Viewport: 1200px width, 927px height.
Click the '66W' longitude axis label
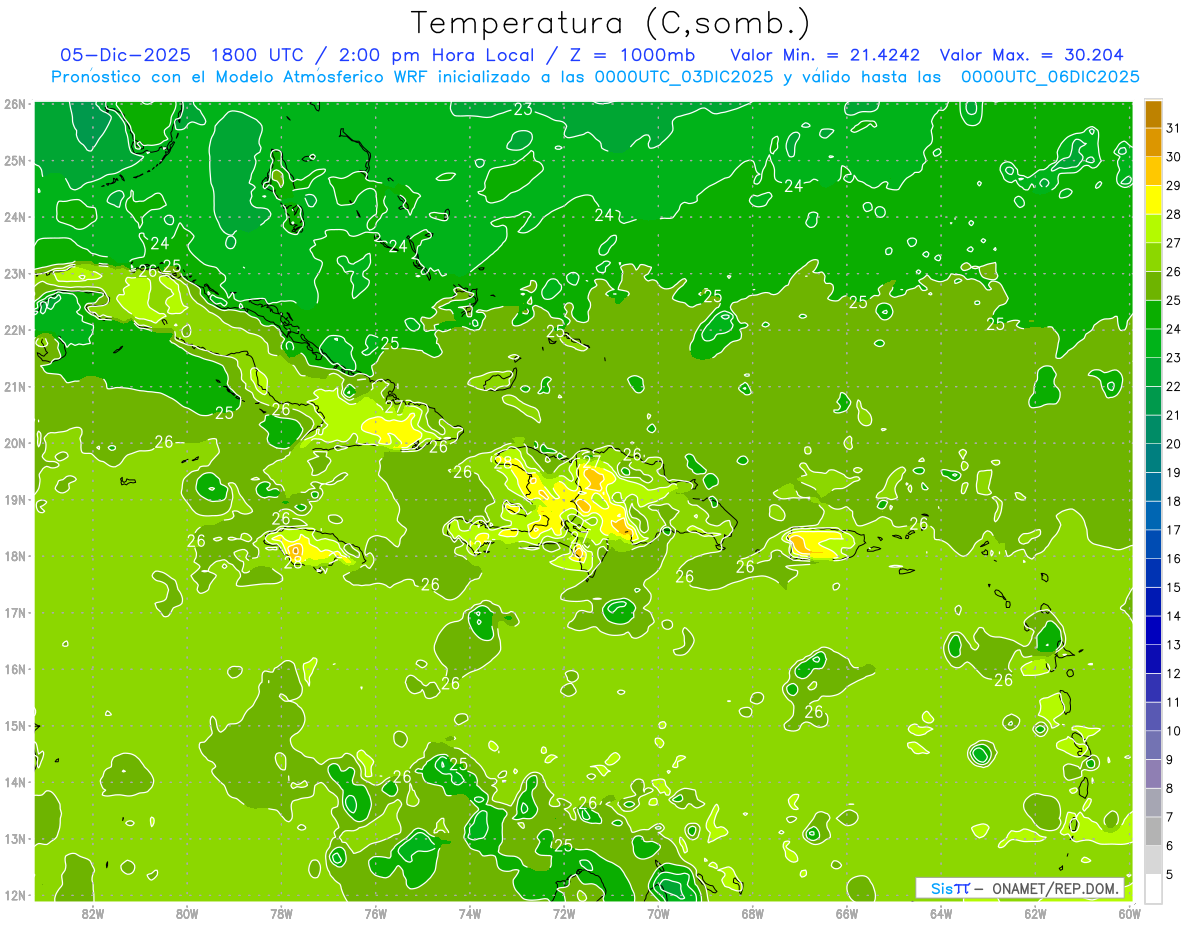pyautogui.click(x=847, y=912)
